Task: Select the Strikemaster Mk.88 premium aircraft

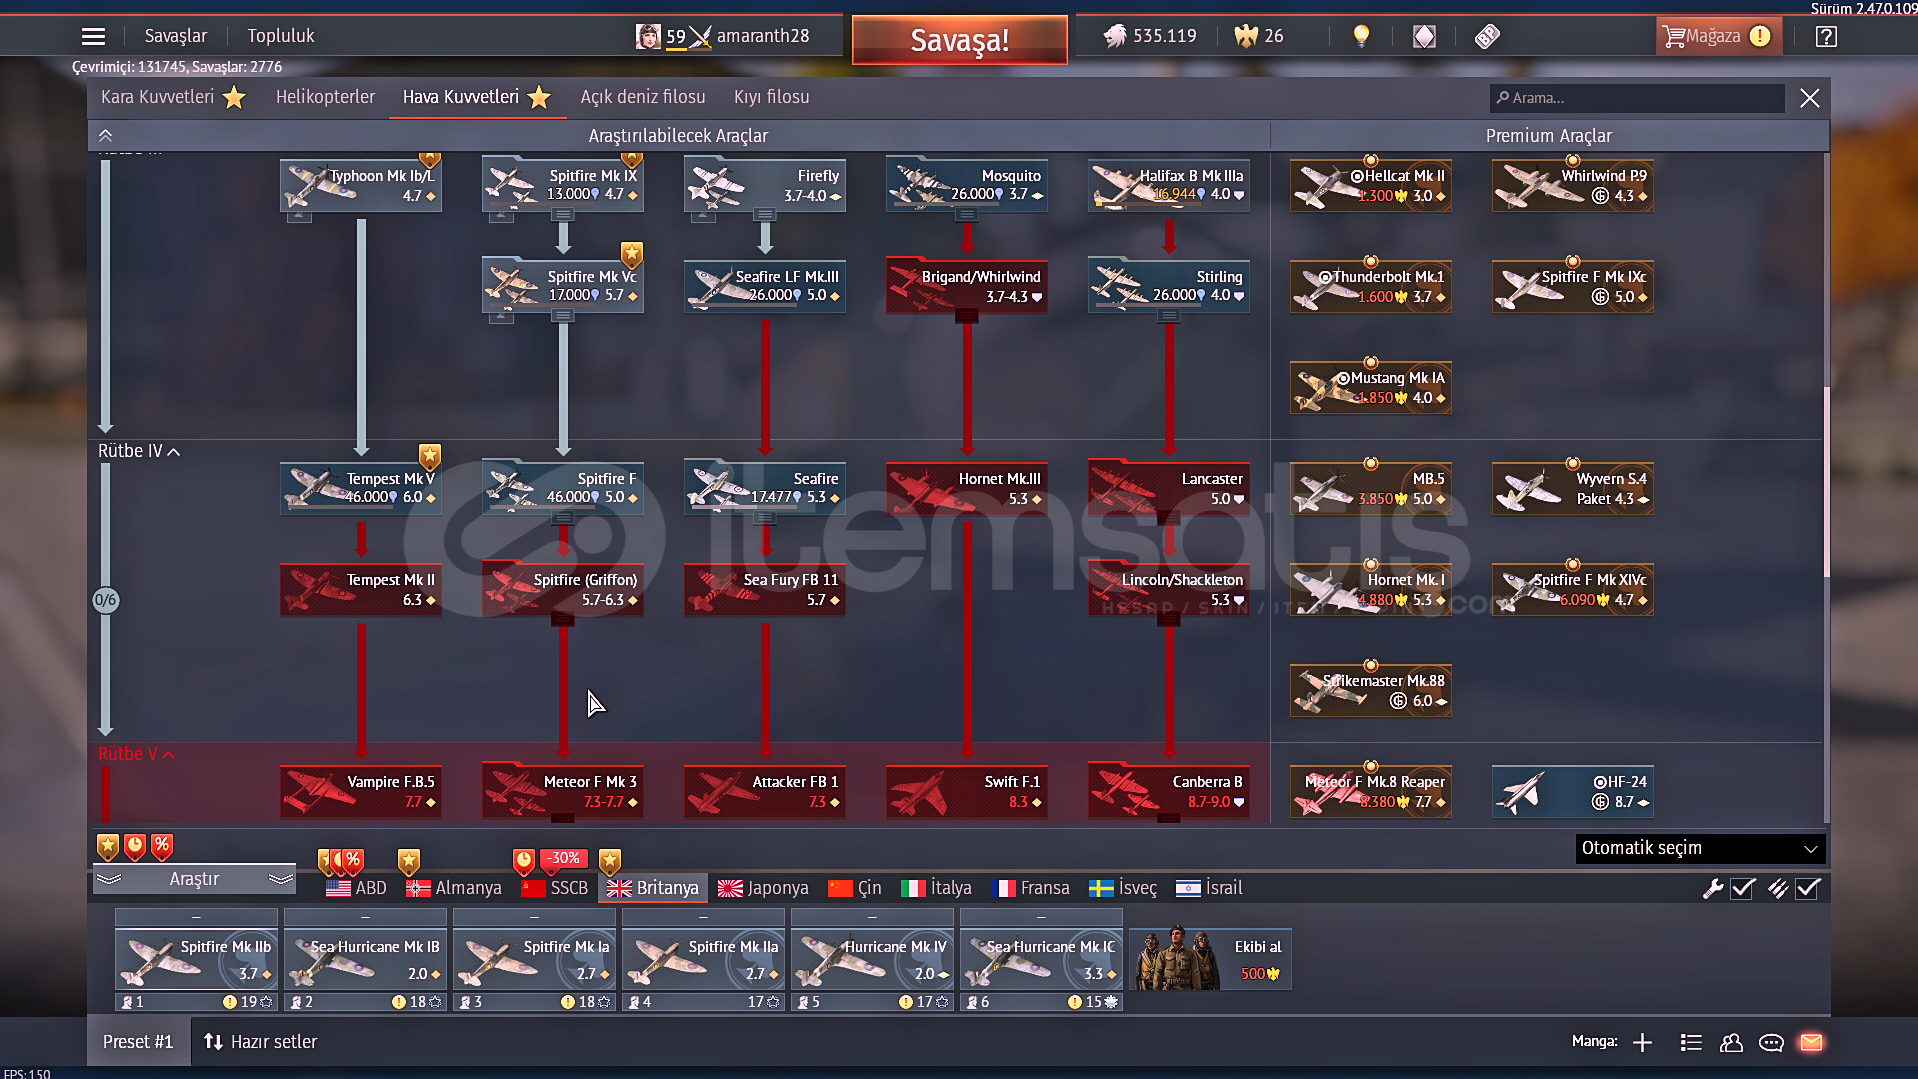Action: tap(1370, 690)
